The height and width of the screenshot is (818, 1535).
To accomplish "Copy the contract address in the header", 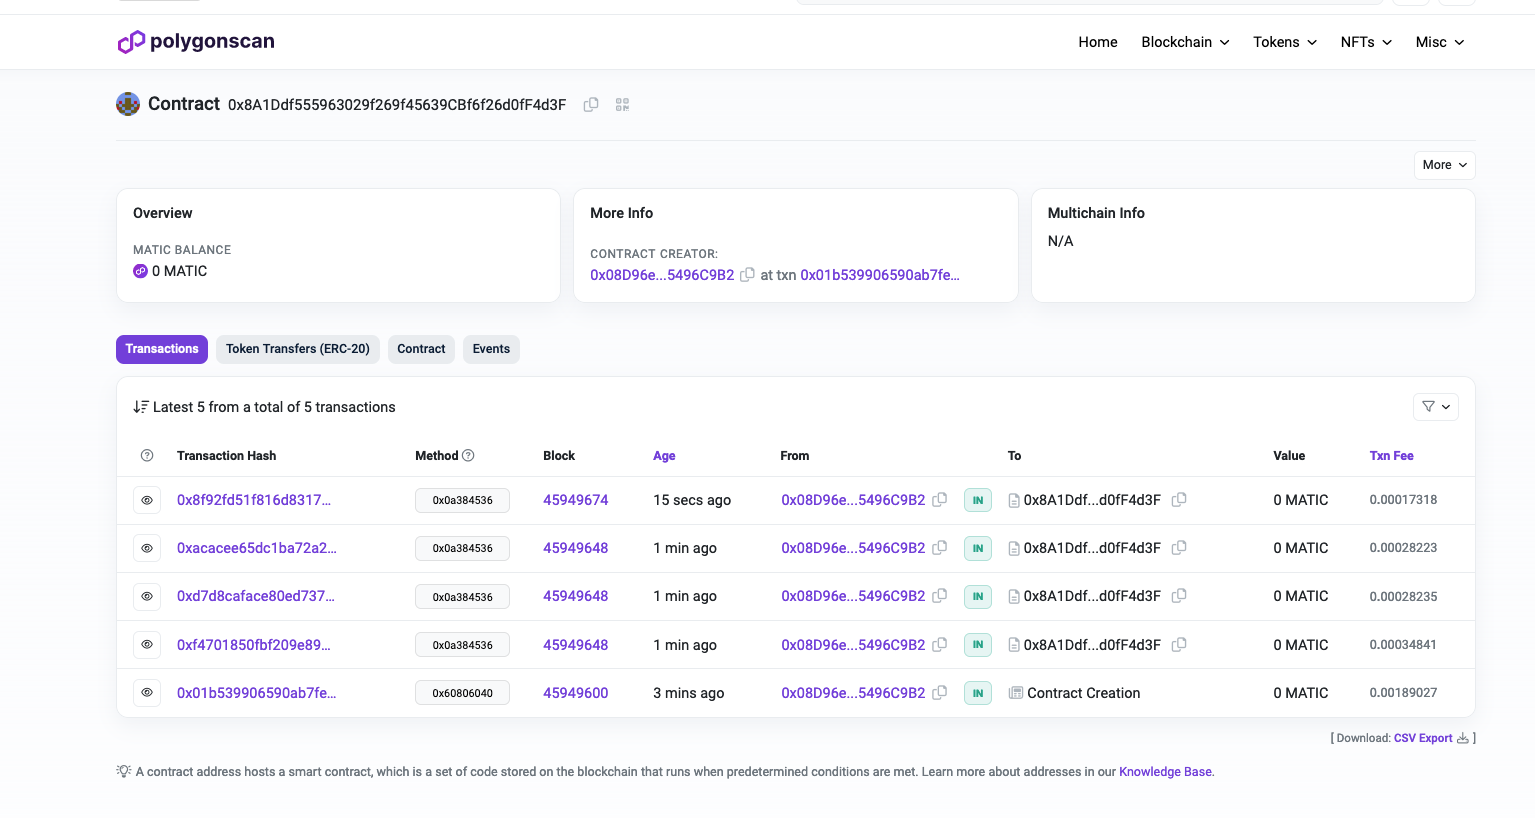I will [591, 104].
